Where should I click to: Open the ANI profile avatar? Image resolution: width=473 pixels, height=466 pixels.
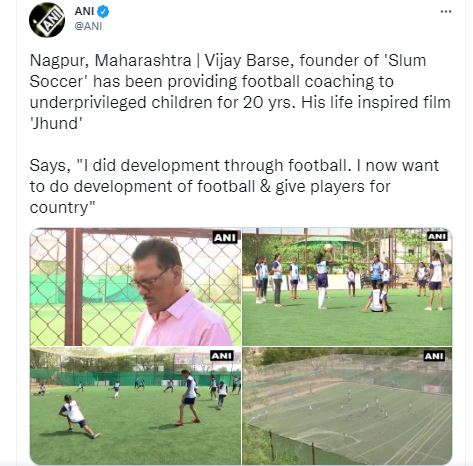pos(47,20)
